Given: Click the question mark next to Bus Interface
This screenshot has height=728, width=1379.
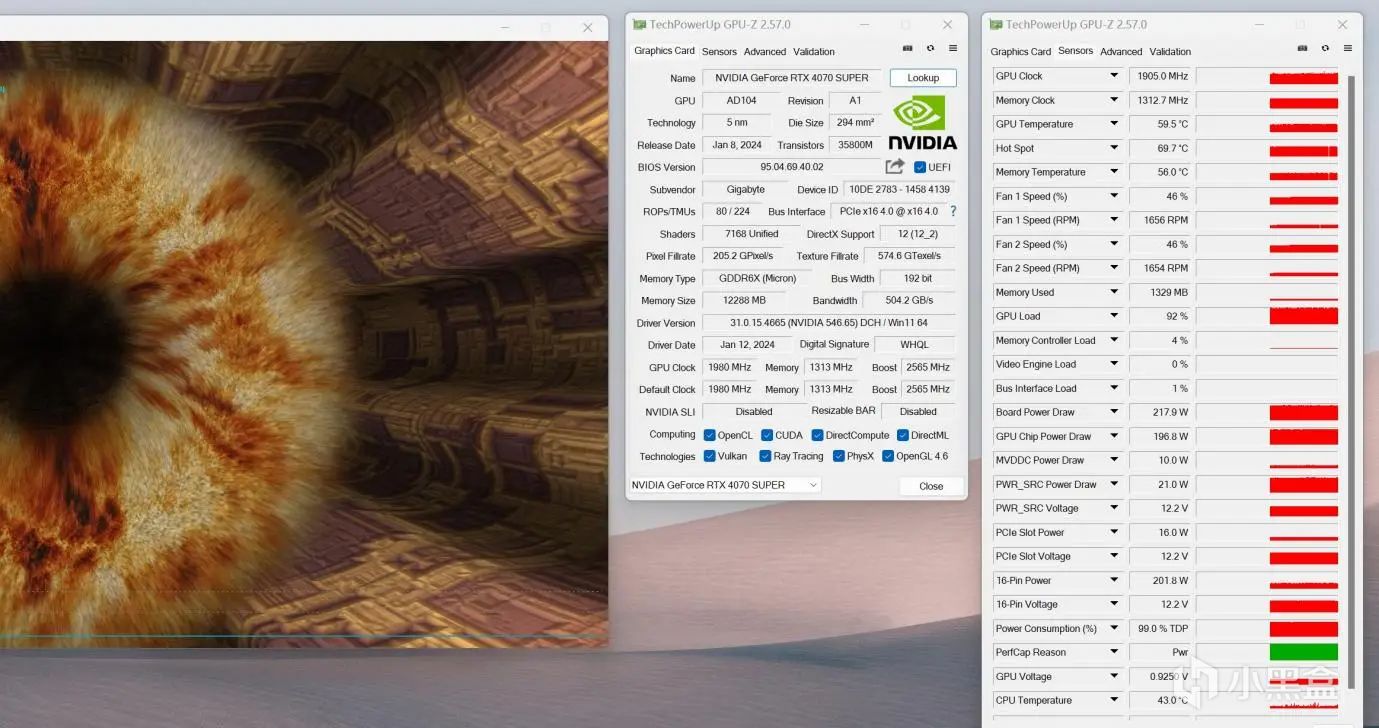Looking at the screenshot, I should 953,211.
